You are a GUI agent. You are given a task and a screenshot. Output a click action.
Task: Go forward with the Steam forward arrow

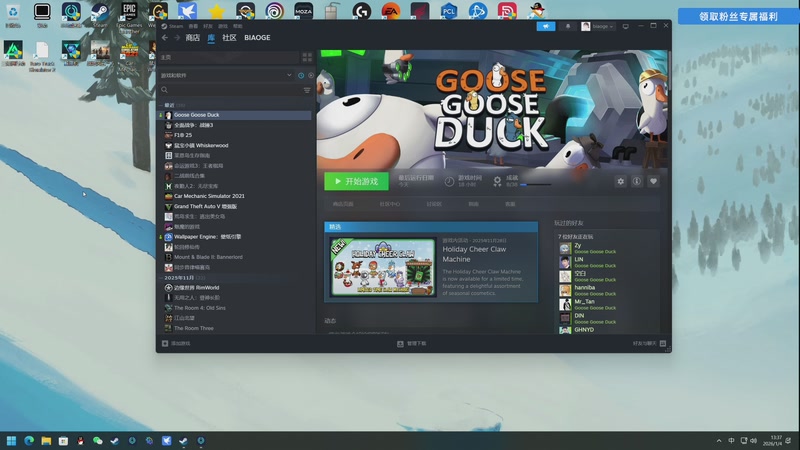point(177,38)
